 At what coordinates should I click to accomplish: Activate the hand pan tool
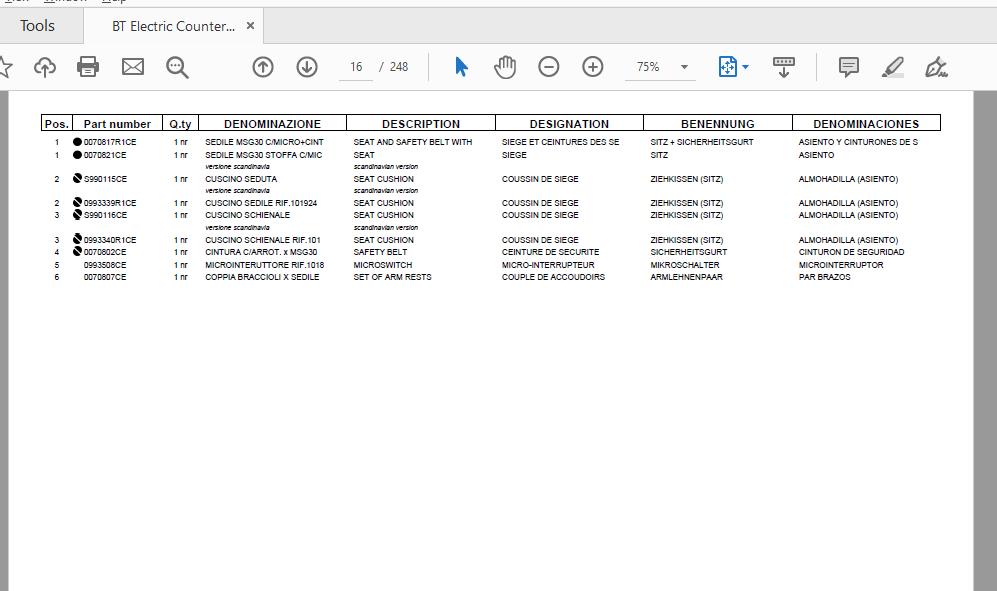point(505,67)
